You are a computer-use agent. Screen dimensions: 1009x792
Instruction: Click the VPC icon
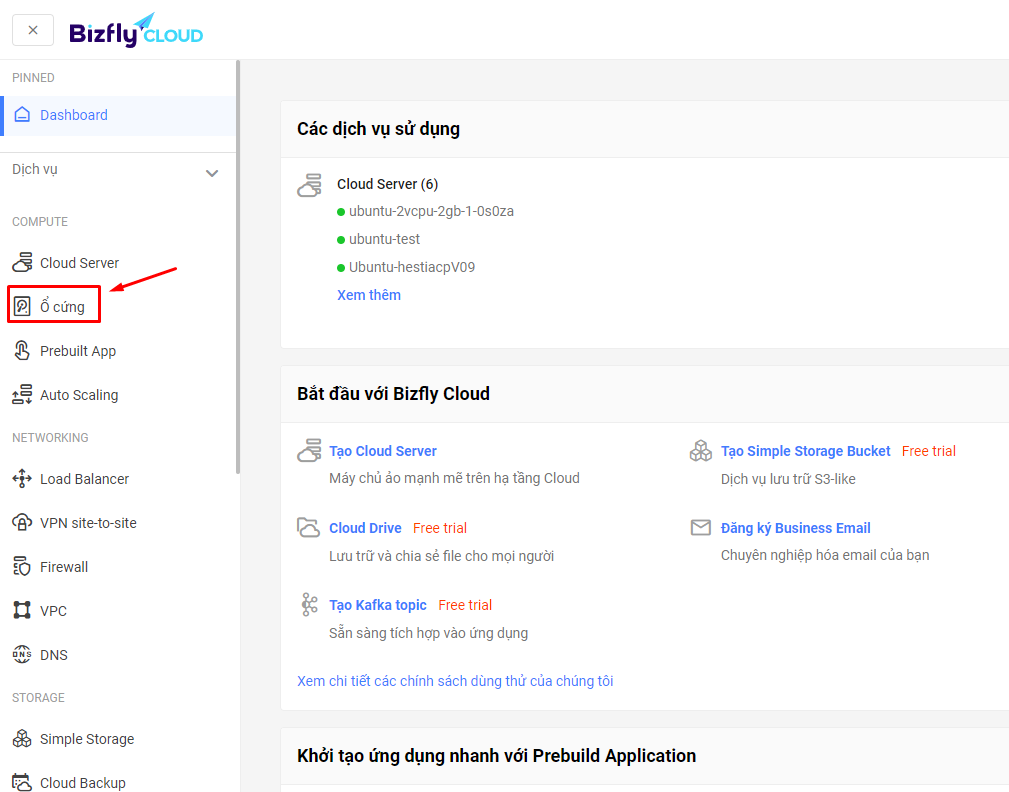pyautogui.click(x=22, y=610)
